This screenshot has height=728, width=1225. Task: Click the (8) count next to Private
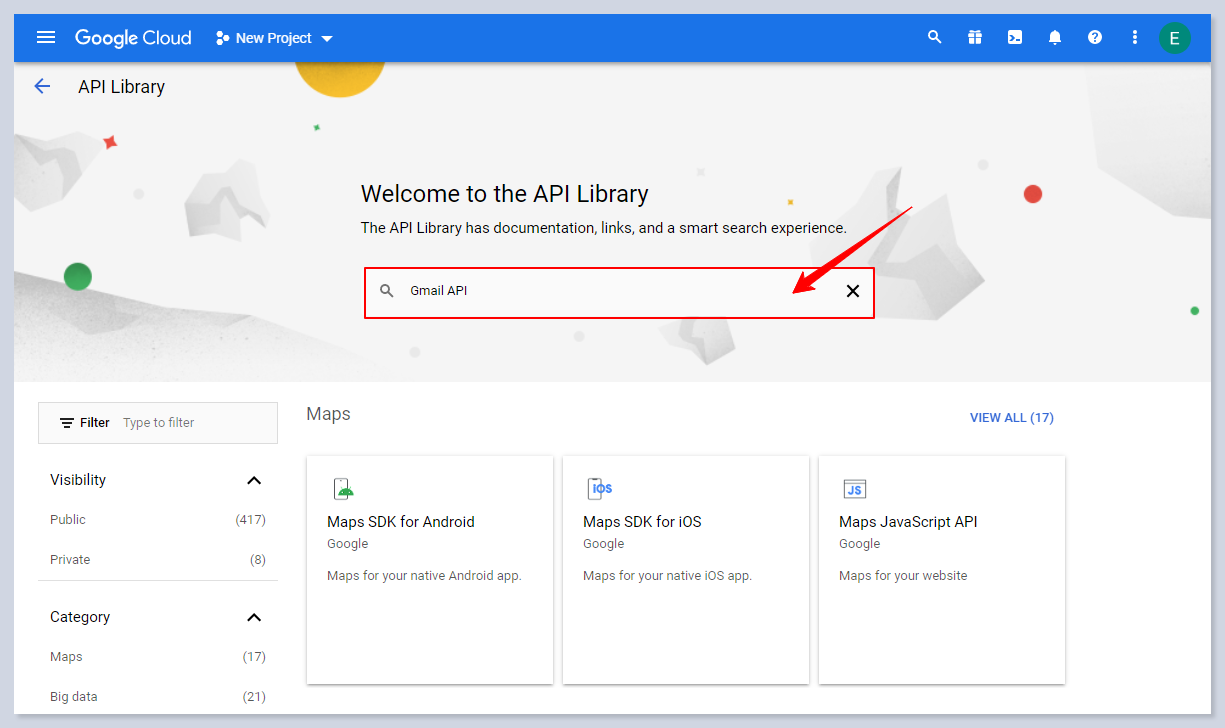tap(258, 560)
